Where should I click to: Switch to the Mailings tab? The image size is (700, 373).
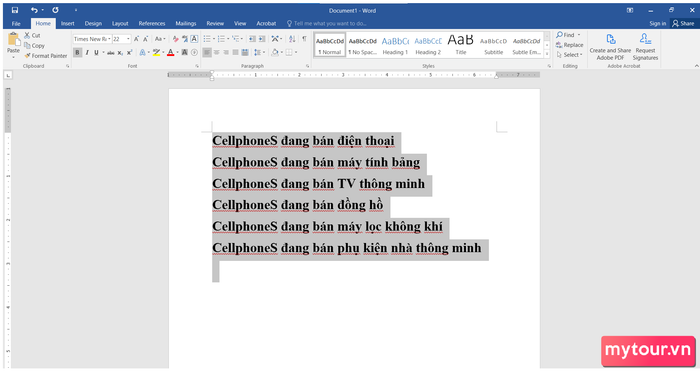click(x=186, y=24)
